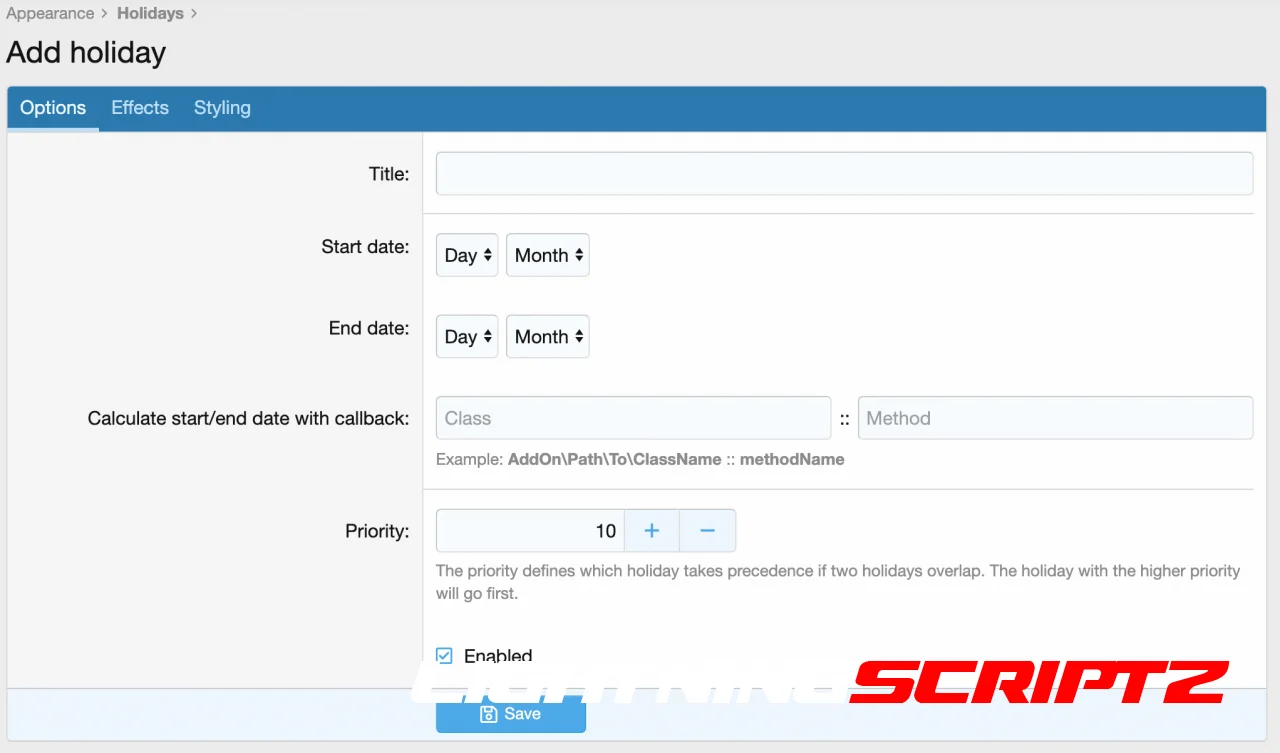
Task: Focus the Title text field
Action: 844,174
